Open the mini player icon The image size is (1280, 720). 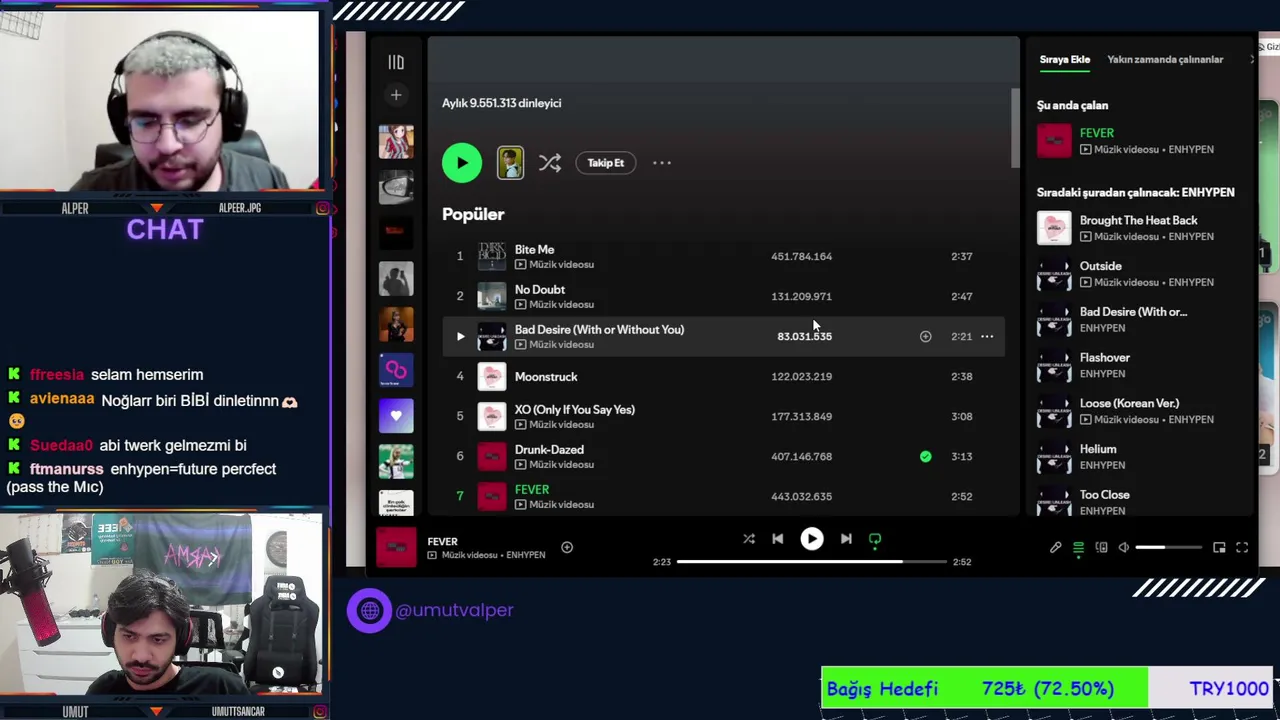[1219, 547]
